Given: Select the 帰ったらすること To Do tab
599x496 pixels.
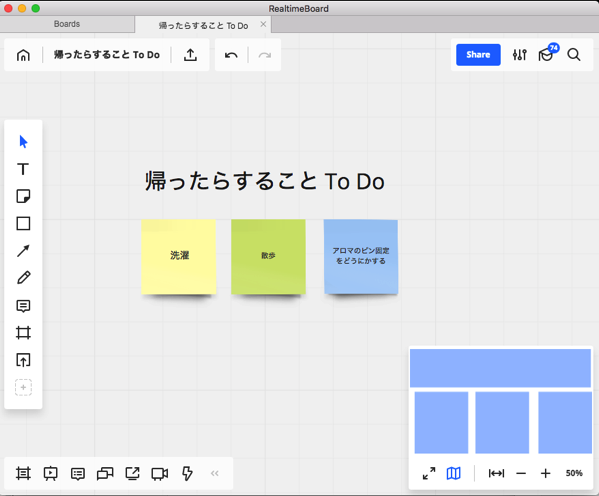Looking at the screenshot, I should point(203,26).
